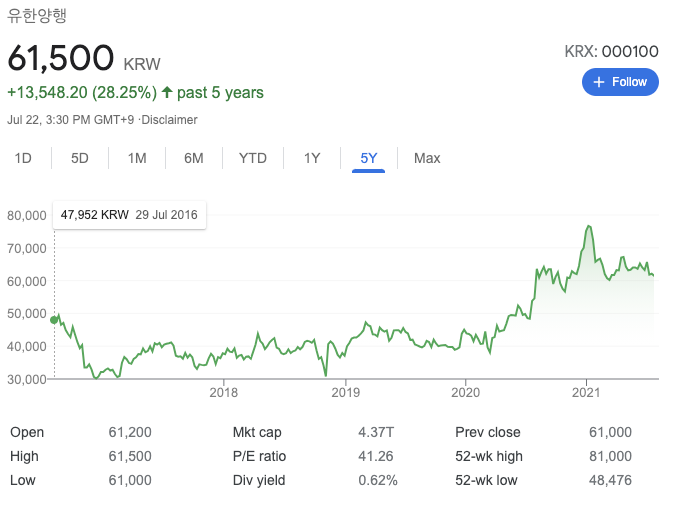This screenshot has height=513, width=681.
Task: Choose the YTD range tab
Action: (x=253, y=158)
